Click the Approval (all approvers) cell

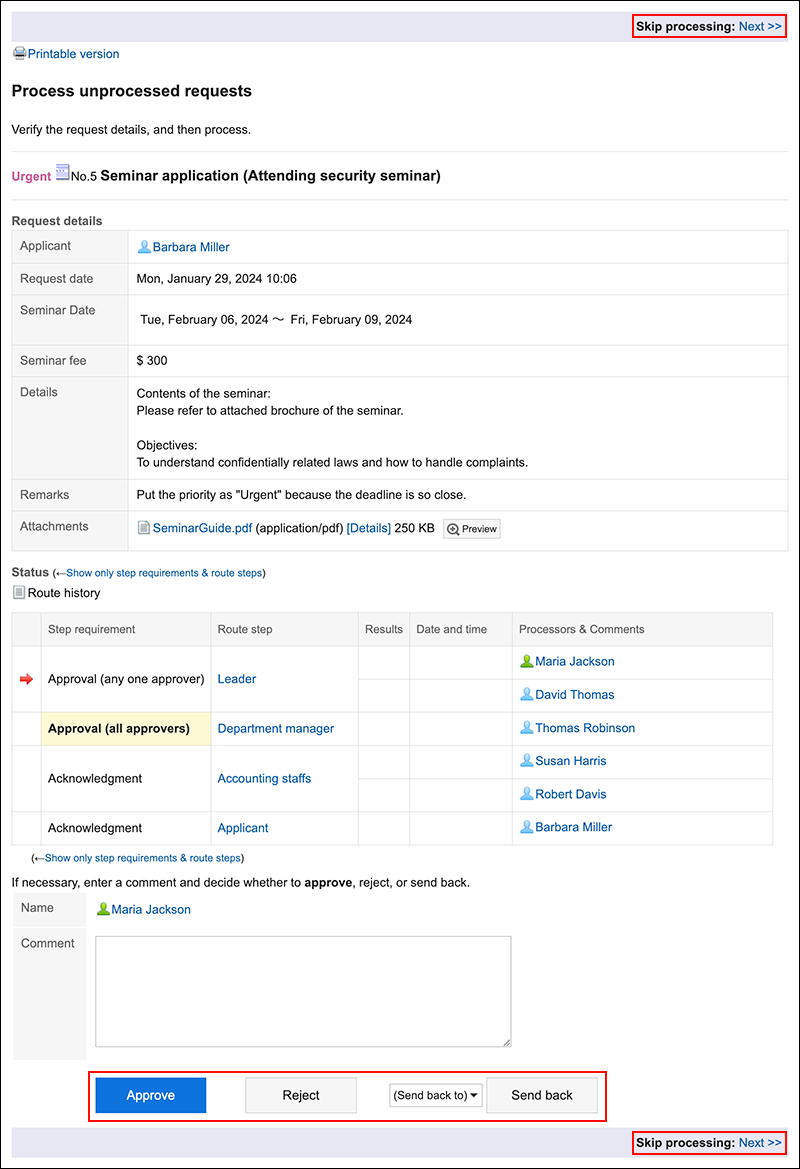pyautogui.click(x=125, y=728)
